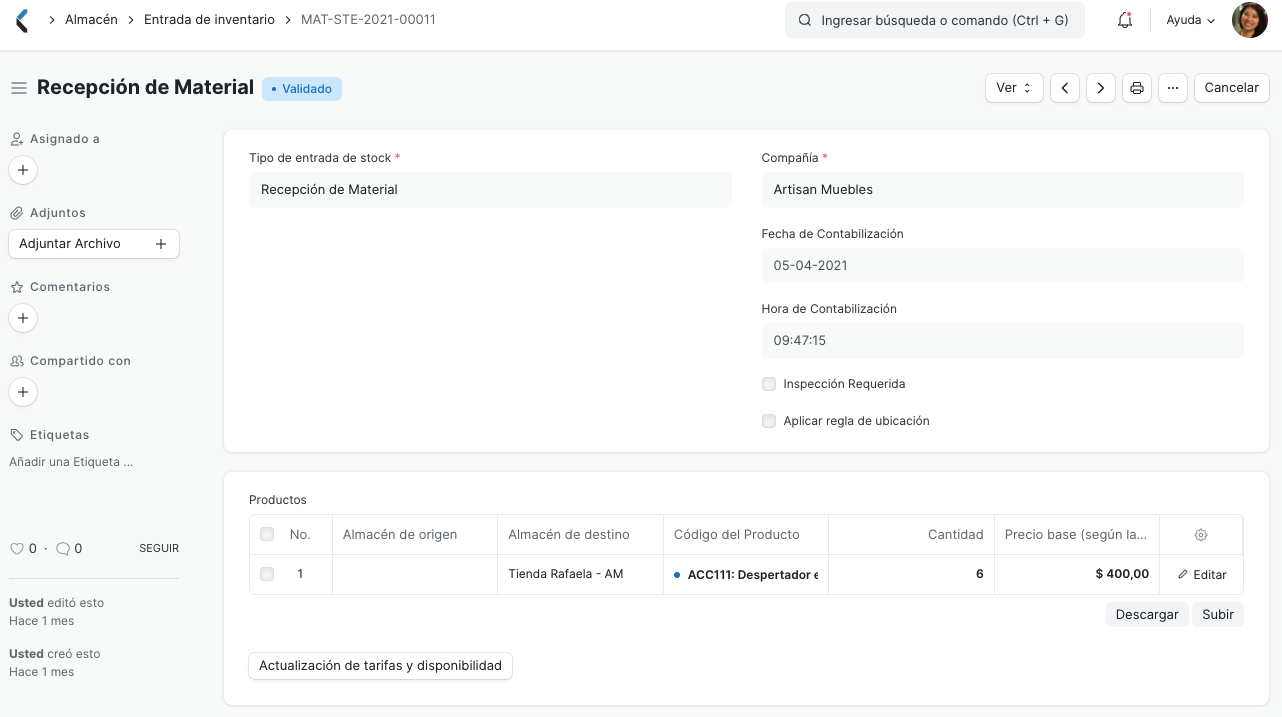
Task: Click the Recepción de Material title
Action: [x=146, y=88]
